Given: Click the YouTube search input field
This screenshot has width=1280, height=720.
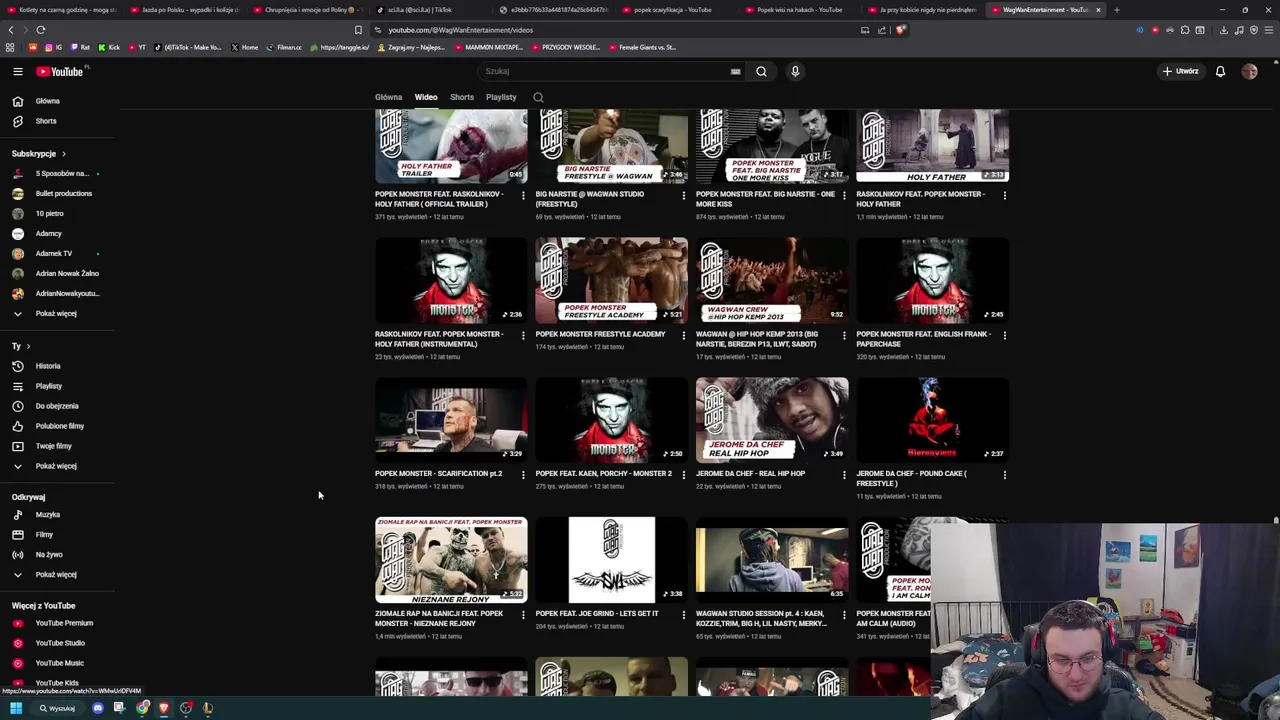Looking at the screenshot, I should click(605, 71).
